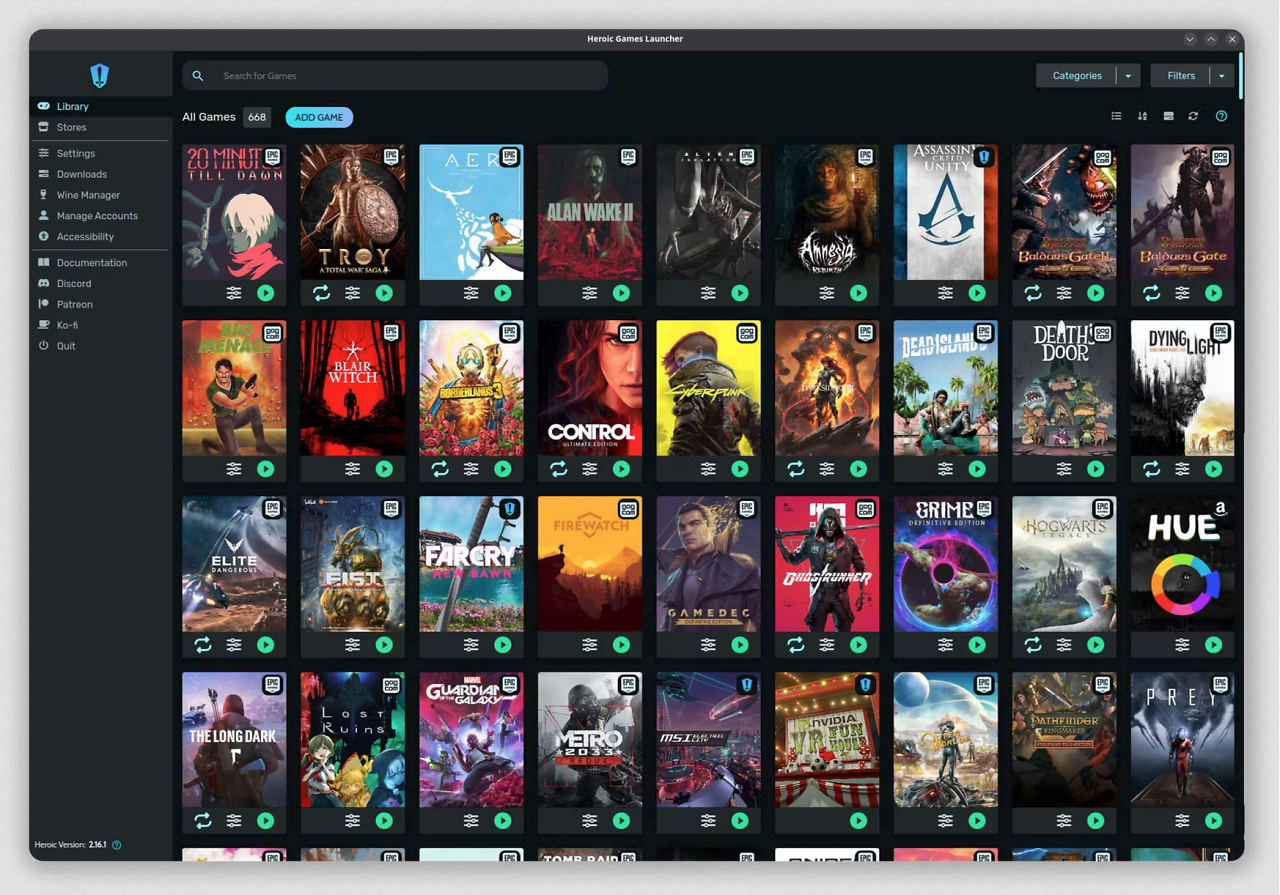Image resolution: width=1280 pixels, height=895 pixels.
Task: Open F.I.S.T. game settings icon
Action: pyautogui.click(x=353, y=645)
